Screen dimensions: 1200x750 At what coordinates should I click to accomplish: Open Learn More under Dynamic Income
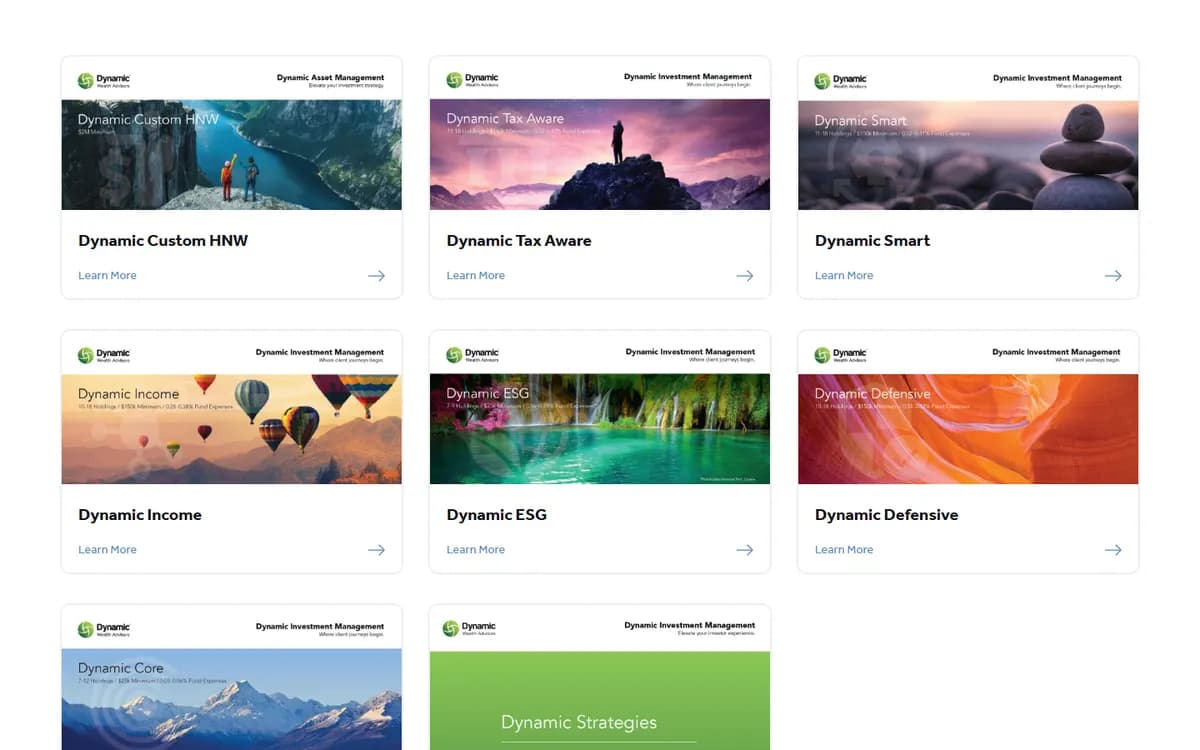point(107,550)
